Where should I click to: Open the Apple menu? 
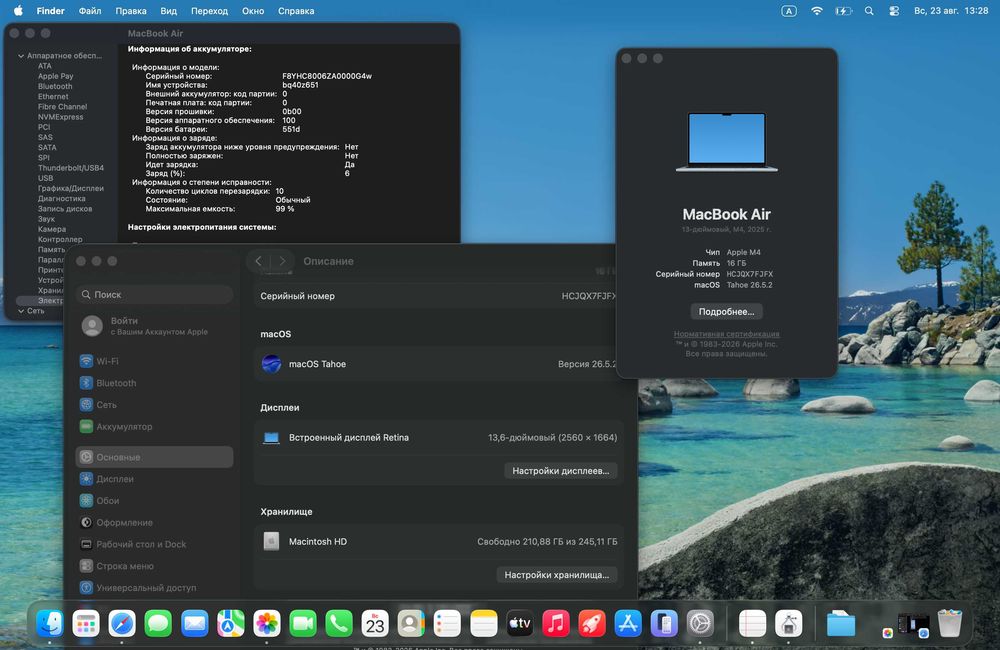point(18,10)
